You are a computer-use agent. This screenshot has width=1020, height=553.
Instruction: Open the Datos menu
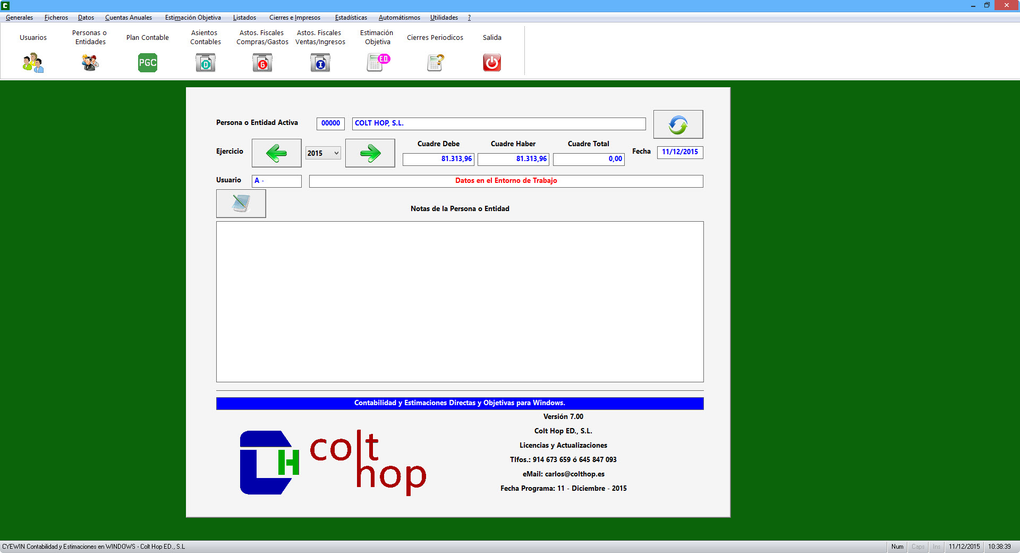[86, 18]
